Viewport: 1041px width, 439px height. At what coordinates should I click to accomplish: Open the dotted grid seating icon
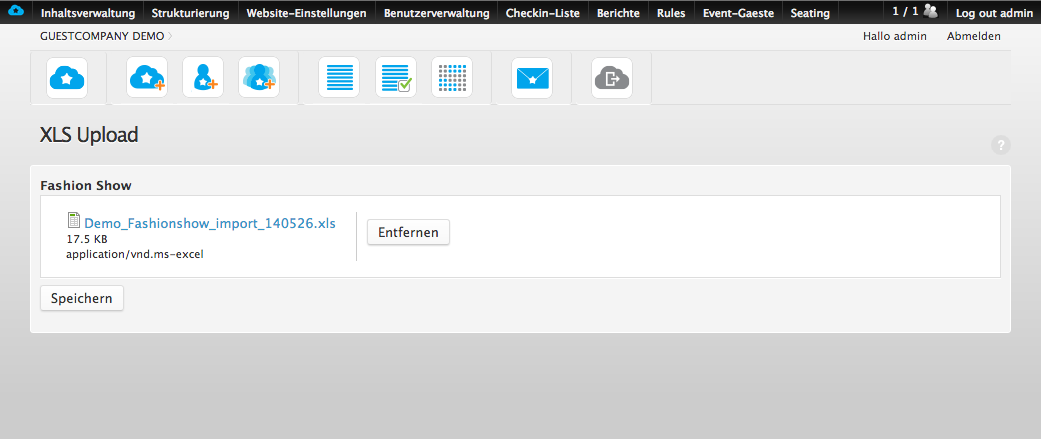click(452, 78)
